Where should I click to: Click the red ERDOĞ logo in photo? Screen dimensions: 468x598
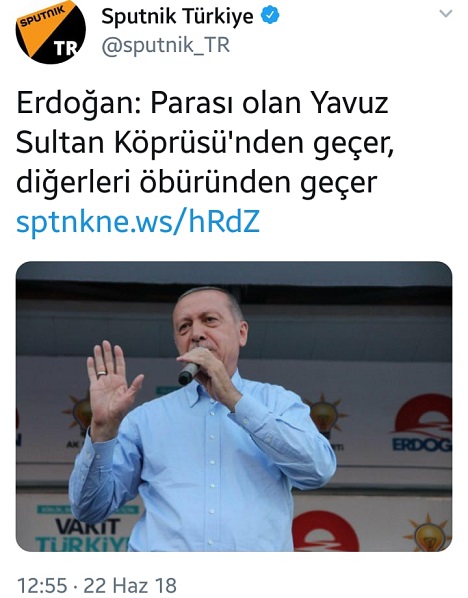[421, 423]
